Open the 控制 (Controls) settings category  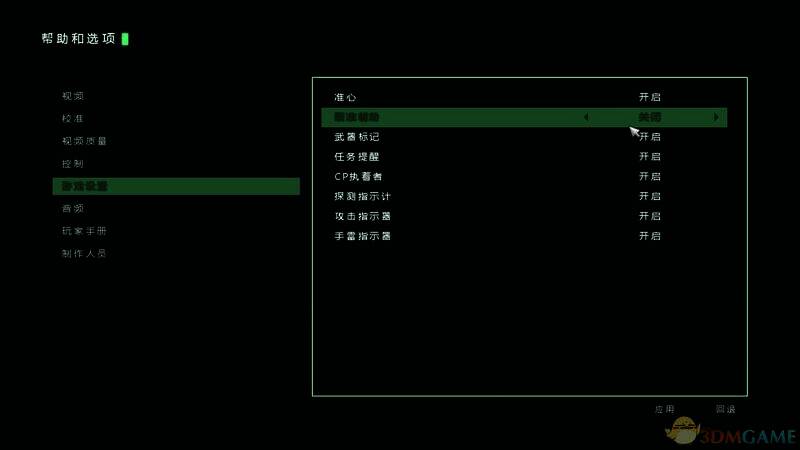point(73,163)
